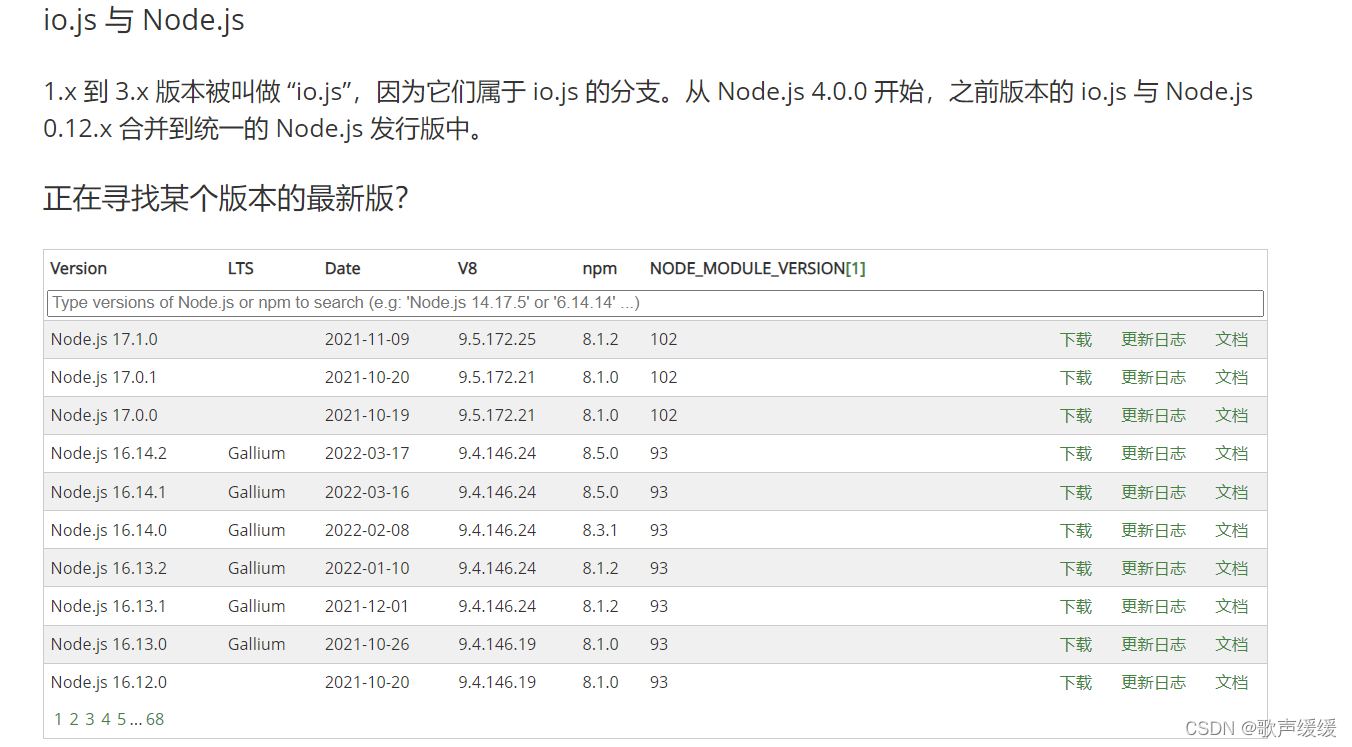Viewport: 1352px width, 747px height.
Task: Click the date 2021-11-09
Action: tap(367, 339)
